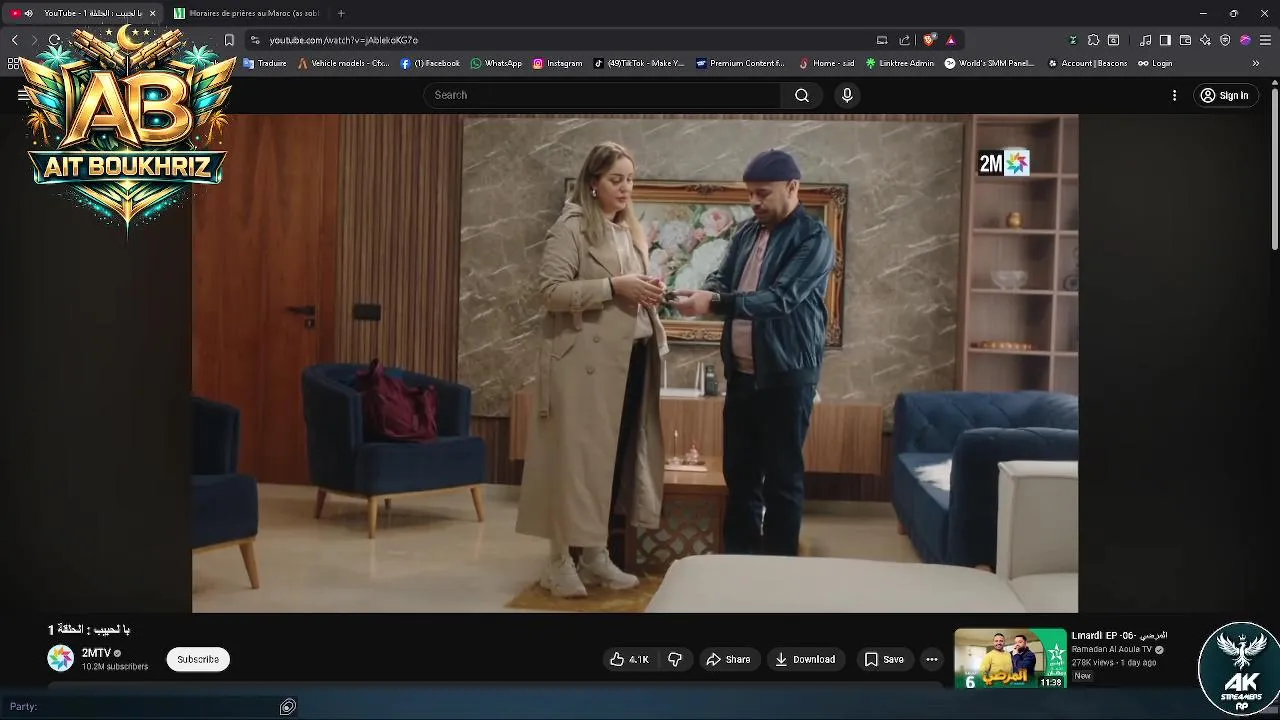The image size is (1280, 720).
Task: Open a new tab with plus button
Action: click(x=341, y=13)
